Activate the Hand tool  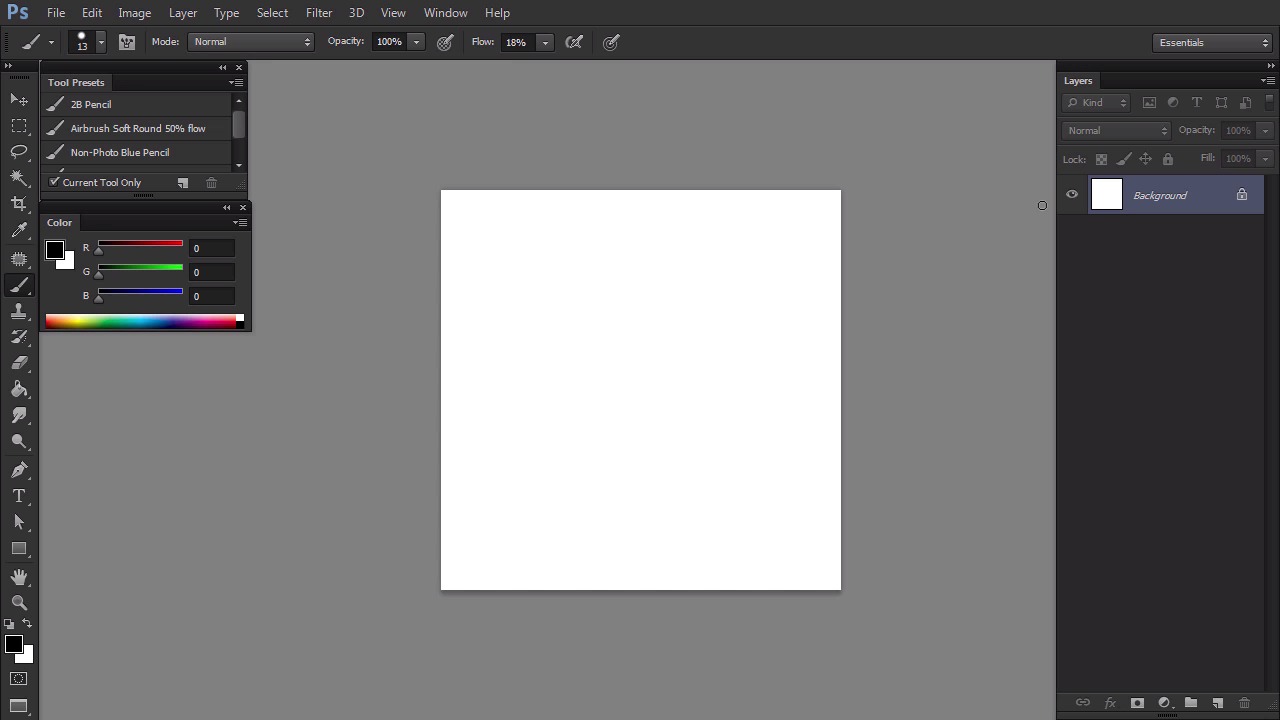coord(19,577)
